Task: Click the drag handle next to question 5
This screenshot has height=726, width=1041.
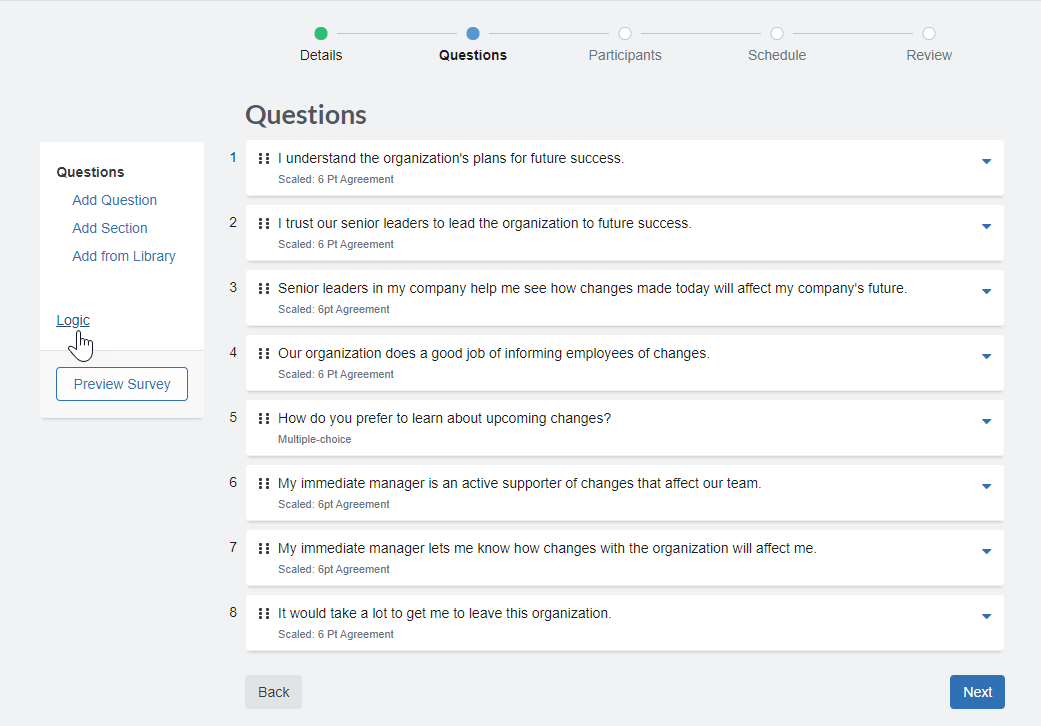Action: (x=263, y=419)
